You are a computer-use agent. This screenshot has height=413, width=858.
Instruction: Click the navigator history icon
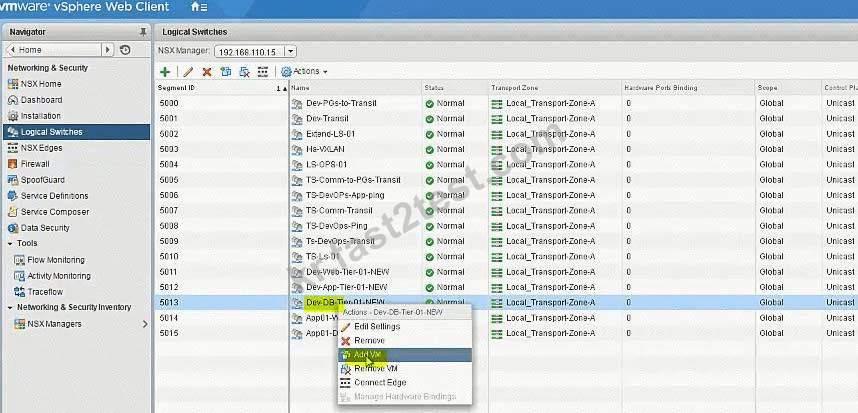pyautogui.click(x=125, y=50)
